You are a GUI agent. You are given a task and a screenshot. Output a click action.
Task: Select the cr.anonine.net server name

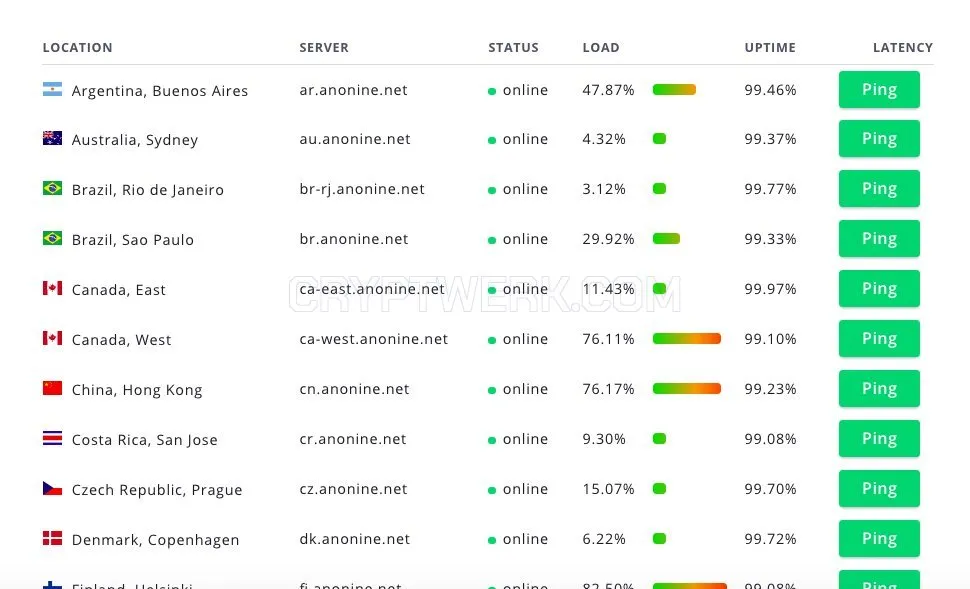pyautogui.click(x=353, y=439)
